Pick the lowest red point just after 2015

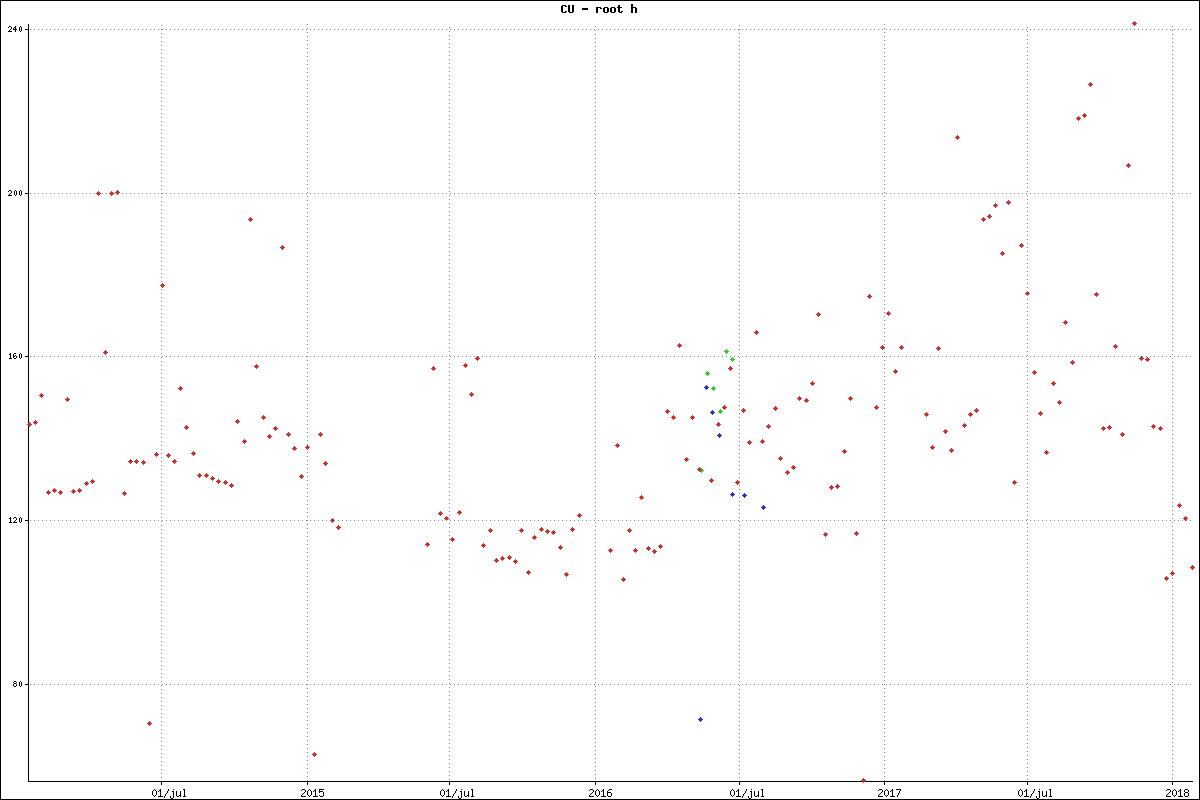coord(314,754)
